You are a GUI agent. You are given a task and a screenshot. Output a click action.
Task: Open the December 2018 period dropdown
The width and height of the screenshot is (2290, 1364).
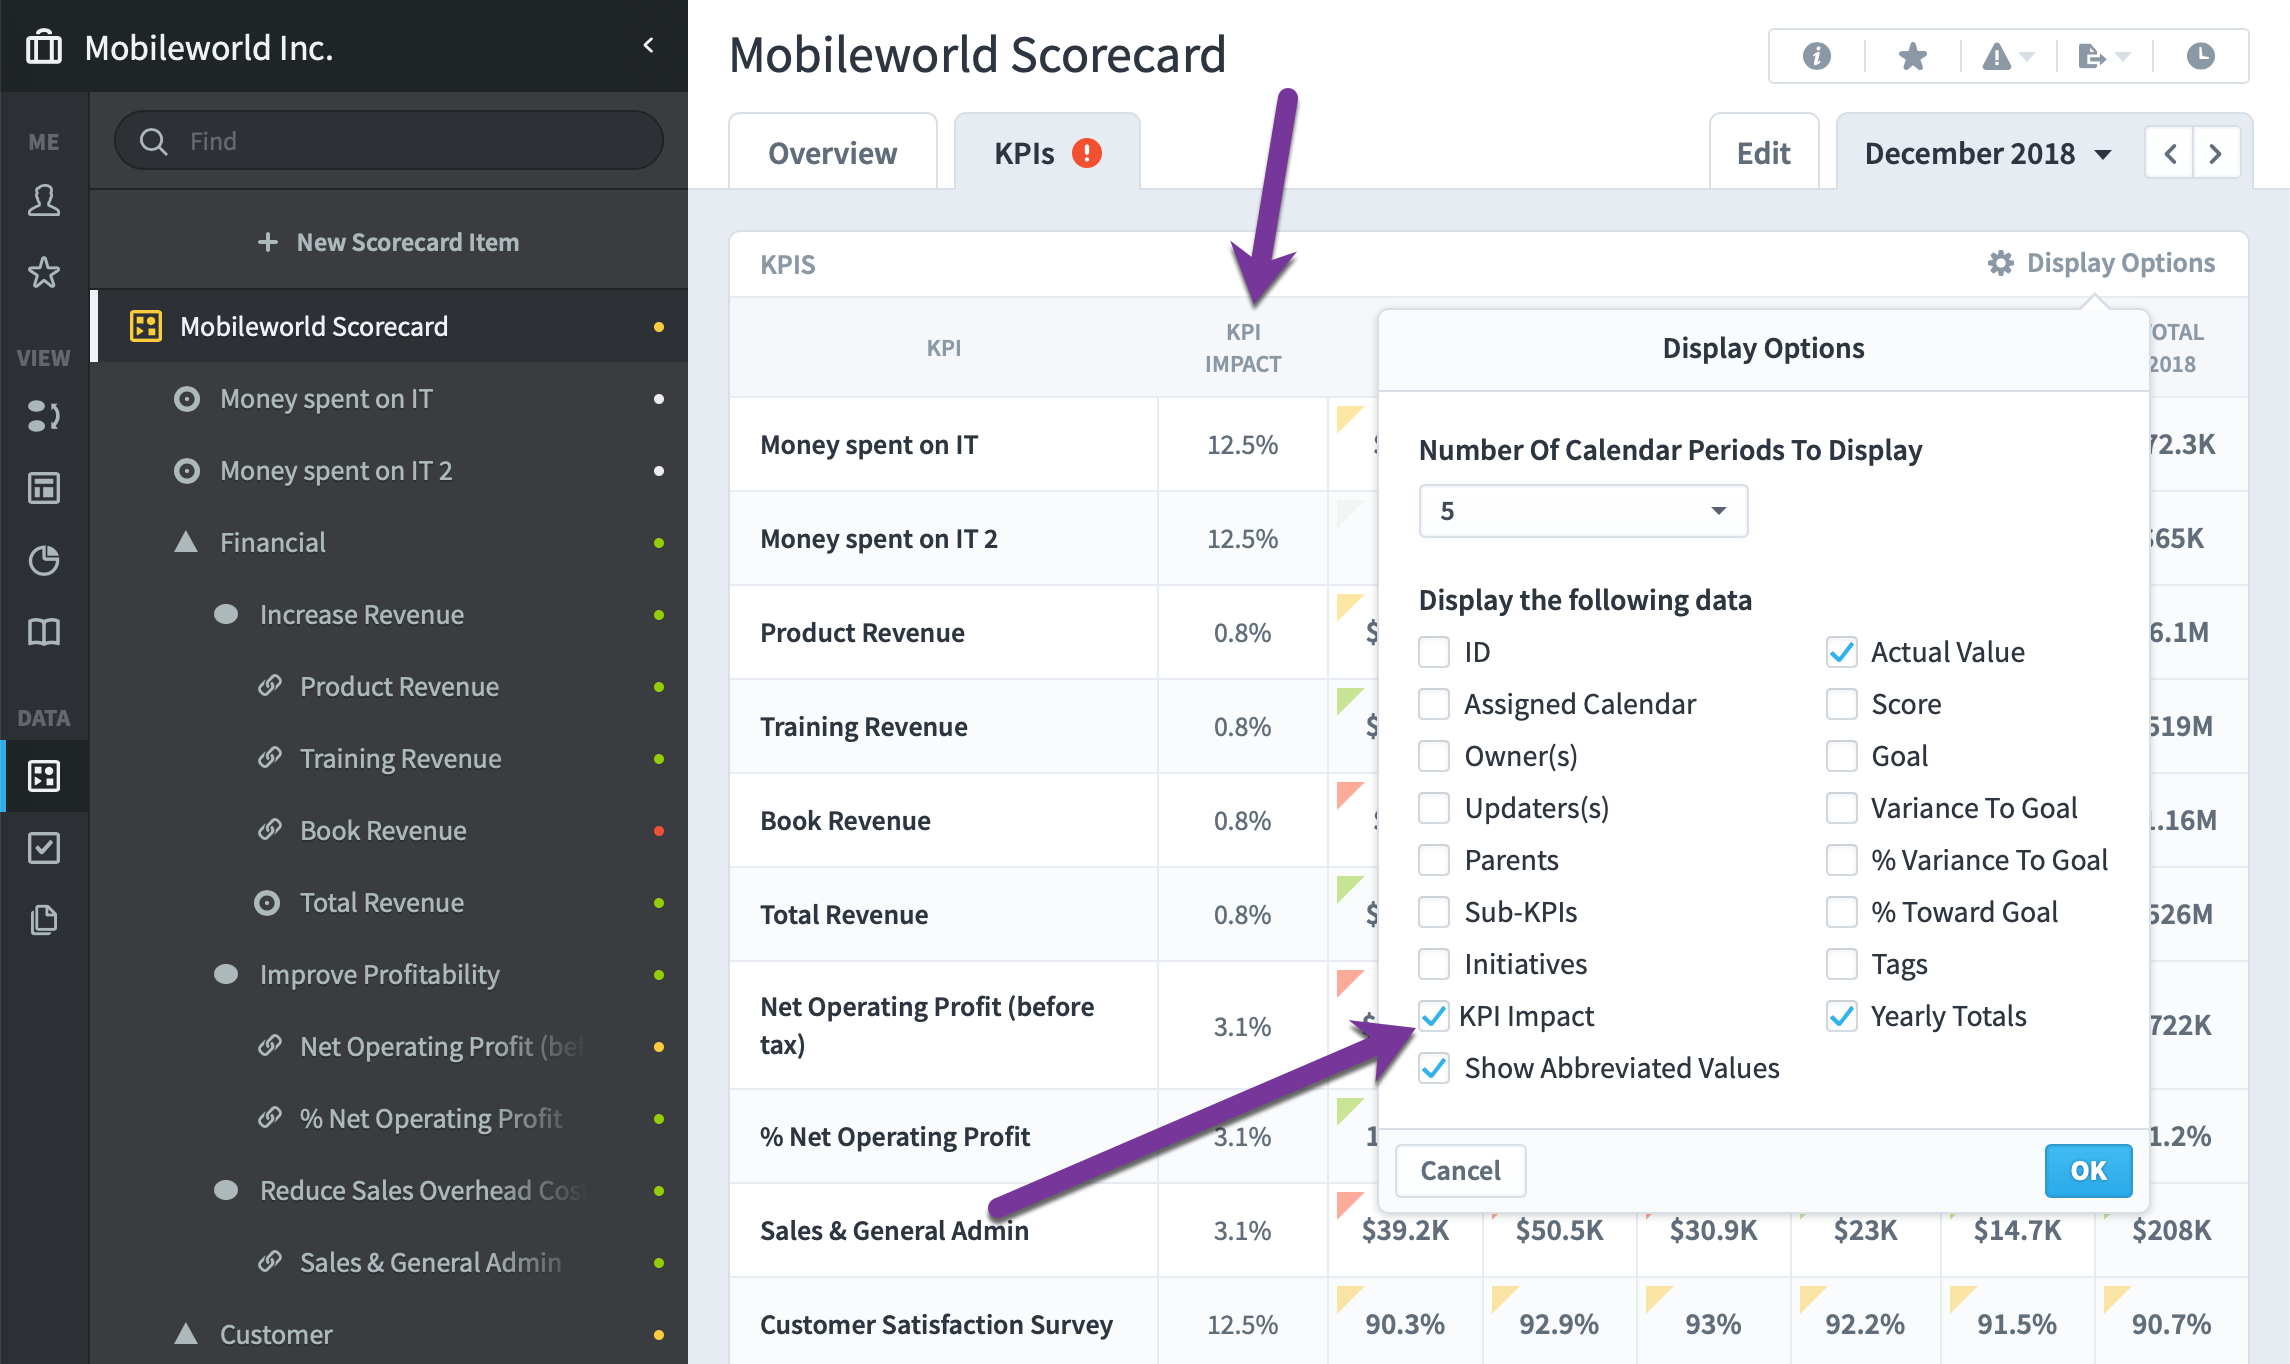[x=1988, y=153]
